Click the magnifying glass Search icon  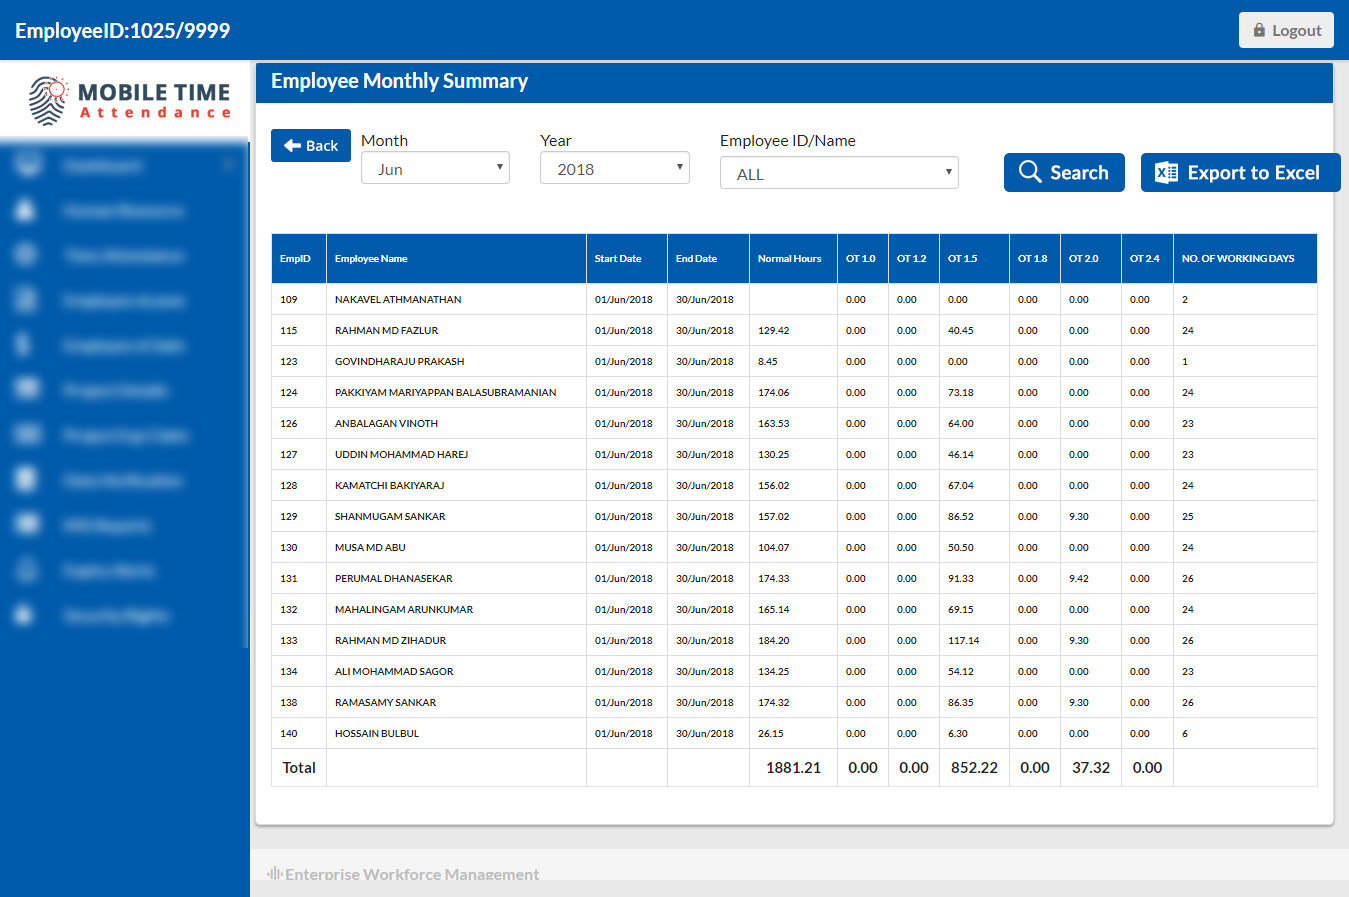pyautogui.click(x=1029, y=172)
